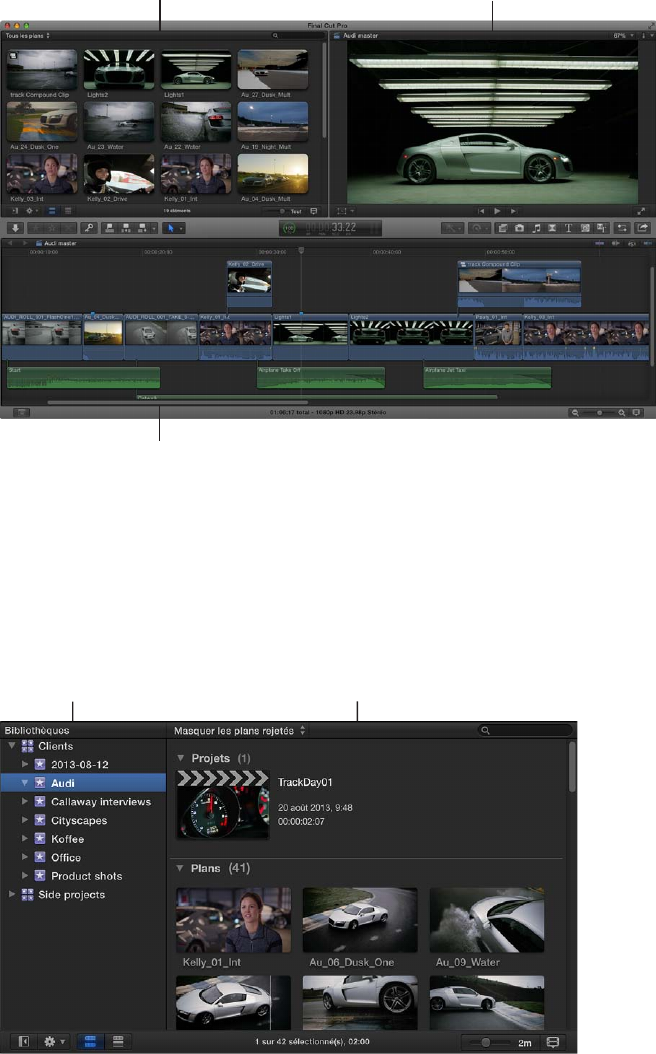Click the top browser search field
The image size is (656, 1054).
pyautogui.click(x=296, y=36)
